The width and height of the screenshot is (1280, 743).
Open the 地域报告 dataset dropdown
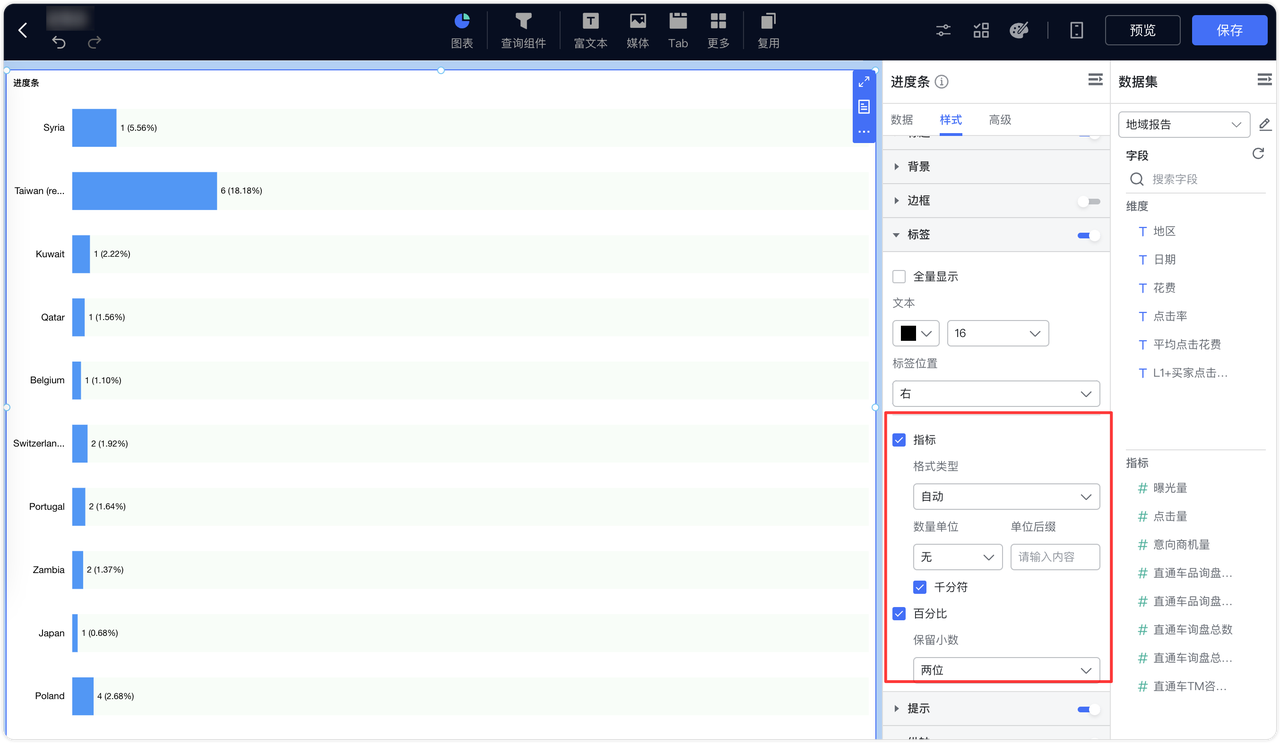(1183, 124)
